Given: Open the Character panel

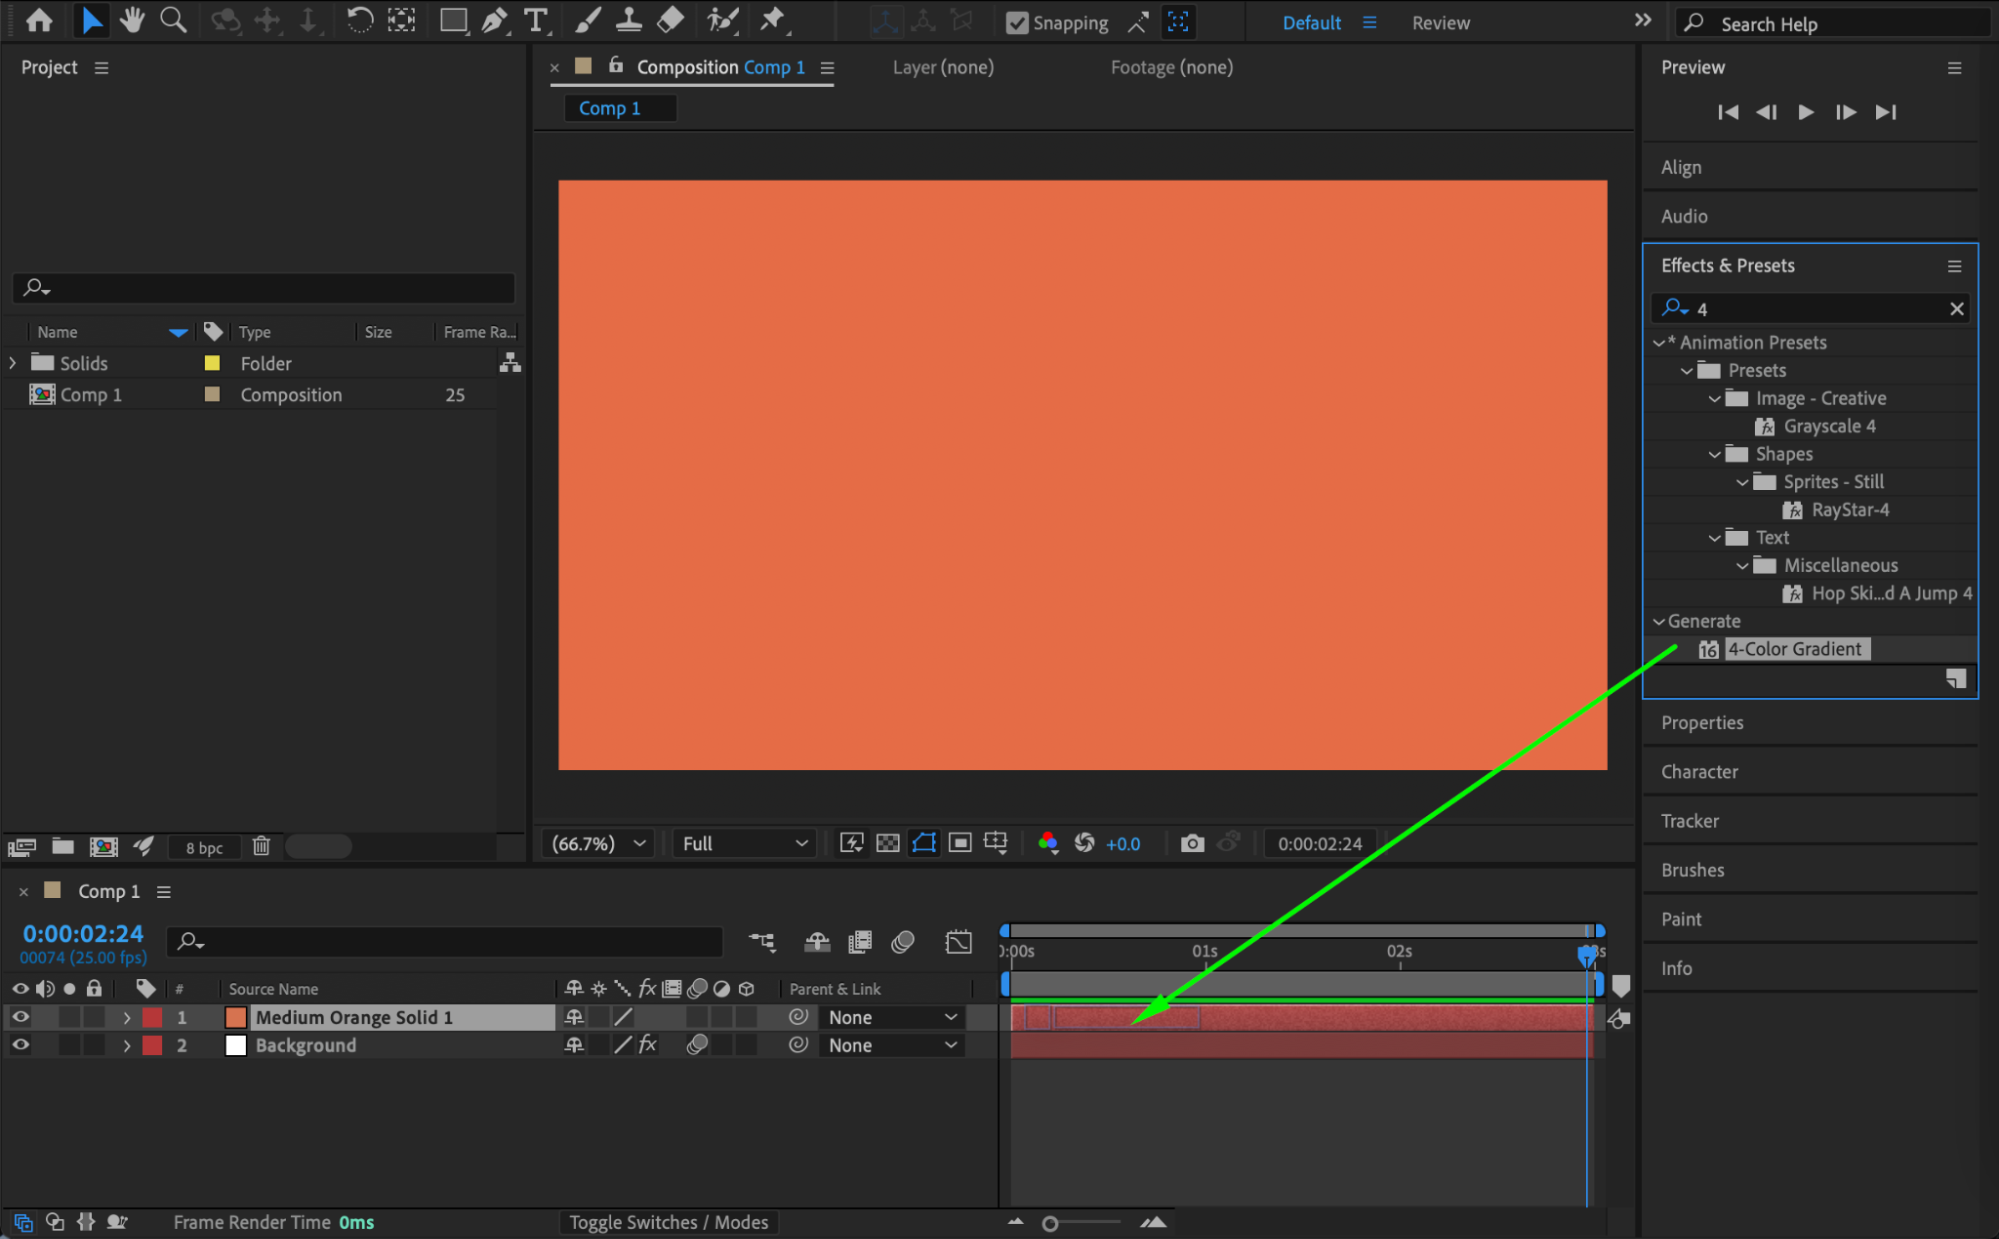Looking at the screenshot, I should tap(1699, 771).
